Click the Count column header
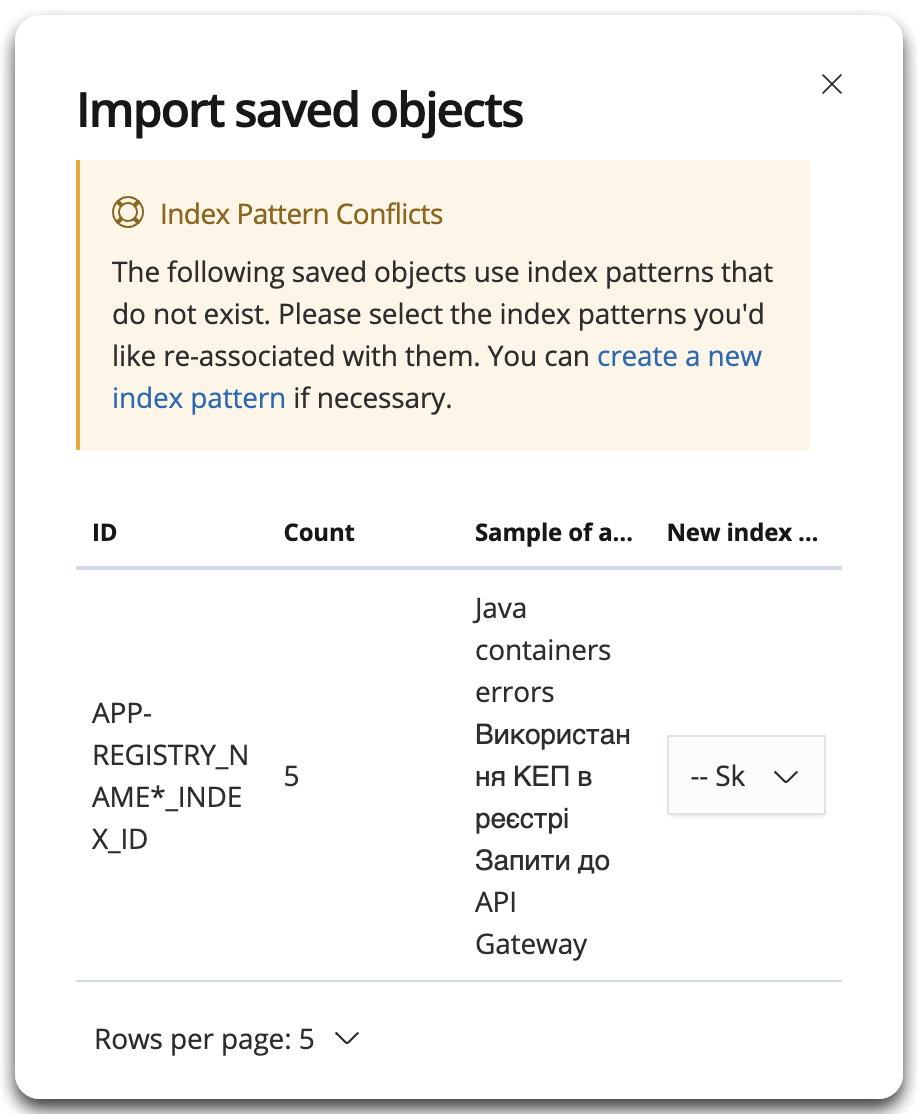Image resolution: width=918 pixels, height=1114 pixels. point(319,533)
